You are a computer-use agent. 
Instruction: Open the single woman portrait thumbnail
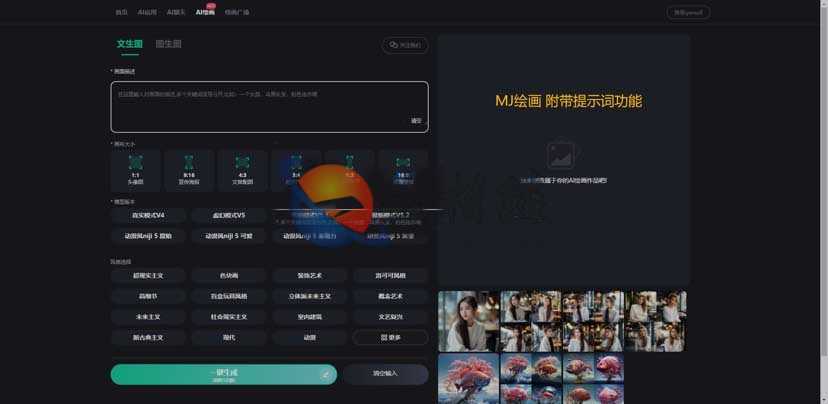click(x=468, y=321)
